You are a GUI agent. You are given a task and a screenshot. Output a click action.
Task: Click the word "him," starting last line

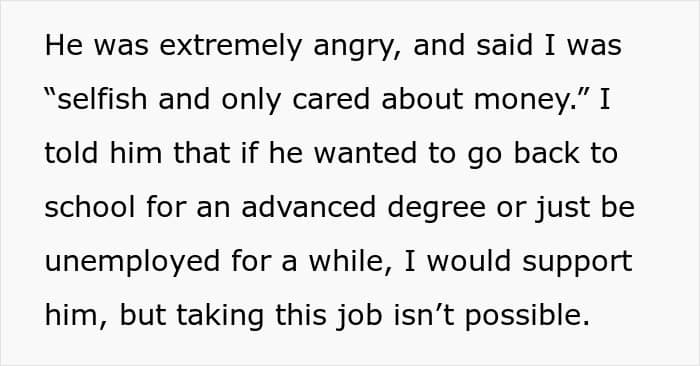(x=76, y=316)
